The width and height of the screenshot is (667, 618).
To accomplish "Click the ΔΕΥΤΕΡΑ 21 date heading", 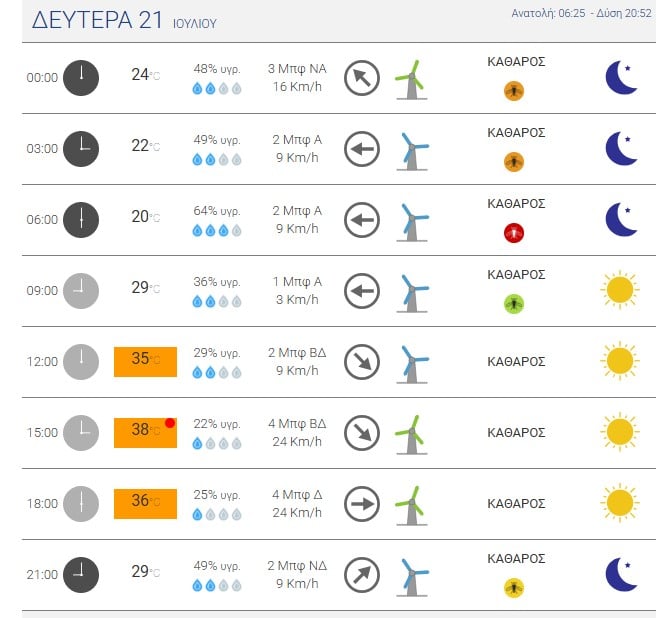I will pos(97,20).
